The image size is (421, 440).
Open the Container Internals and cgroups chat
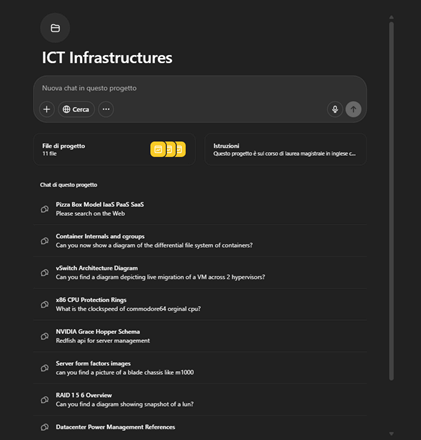[200, 241]
